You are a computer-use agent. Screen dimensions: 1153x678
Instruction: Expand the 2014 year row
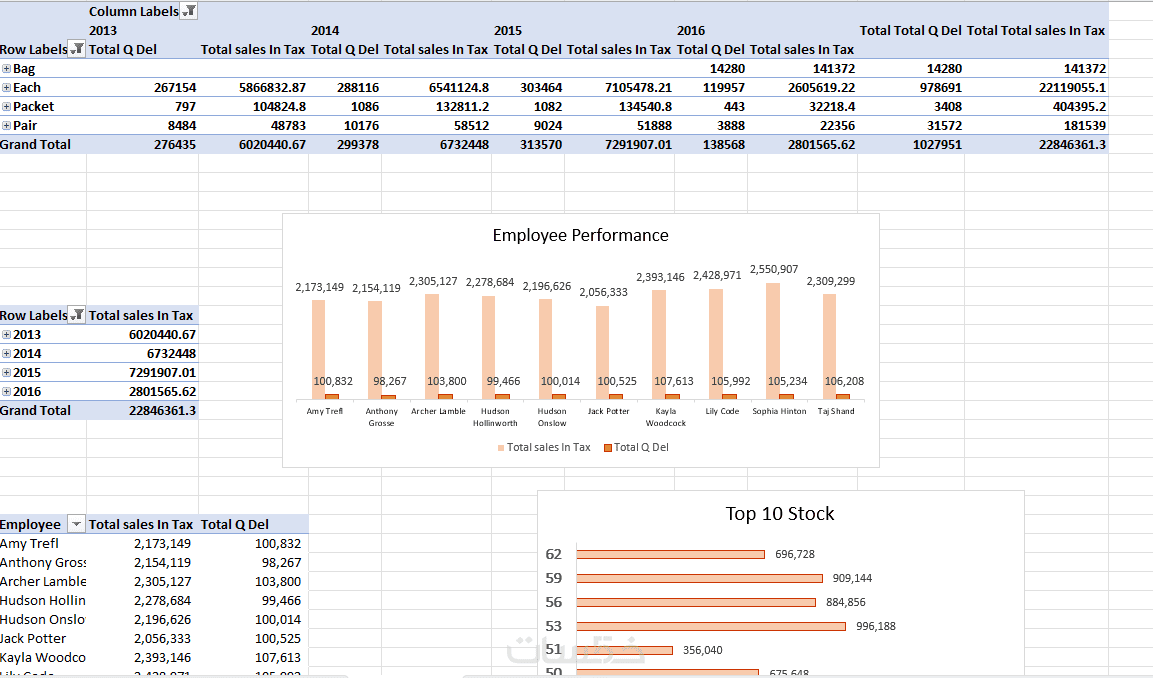coord(7,354)
